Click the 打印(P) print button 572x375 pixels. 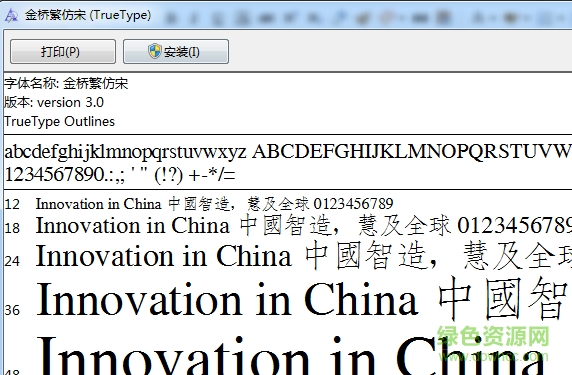click(63, 51)
